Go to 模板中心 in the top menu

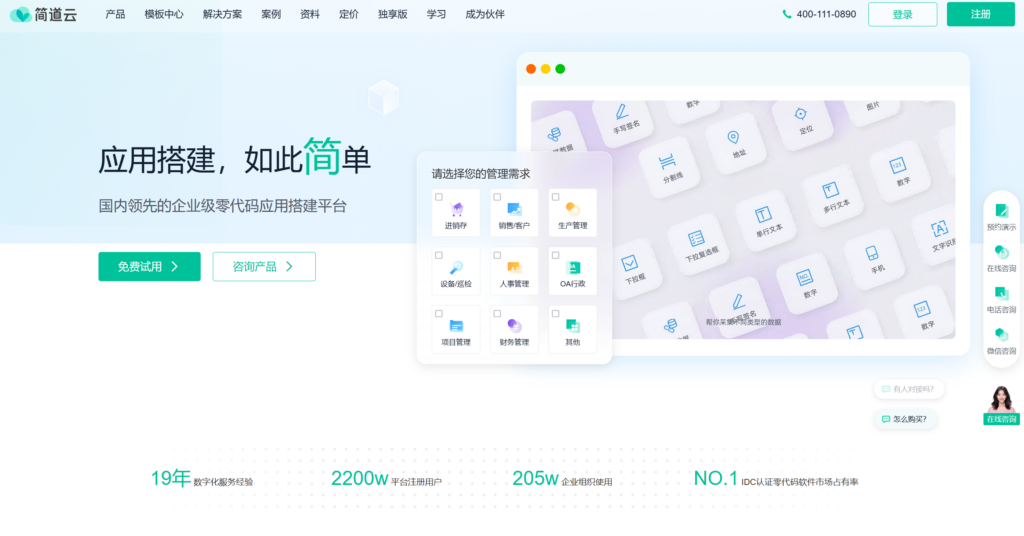coord(164,15)
